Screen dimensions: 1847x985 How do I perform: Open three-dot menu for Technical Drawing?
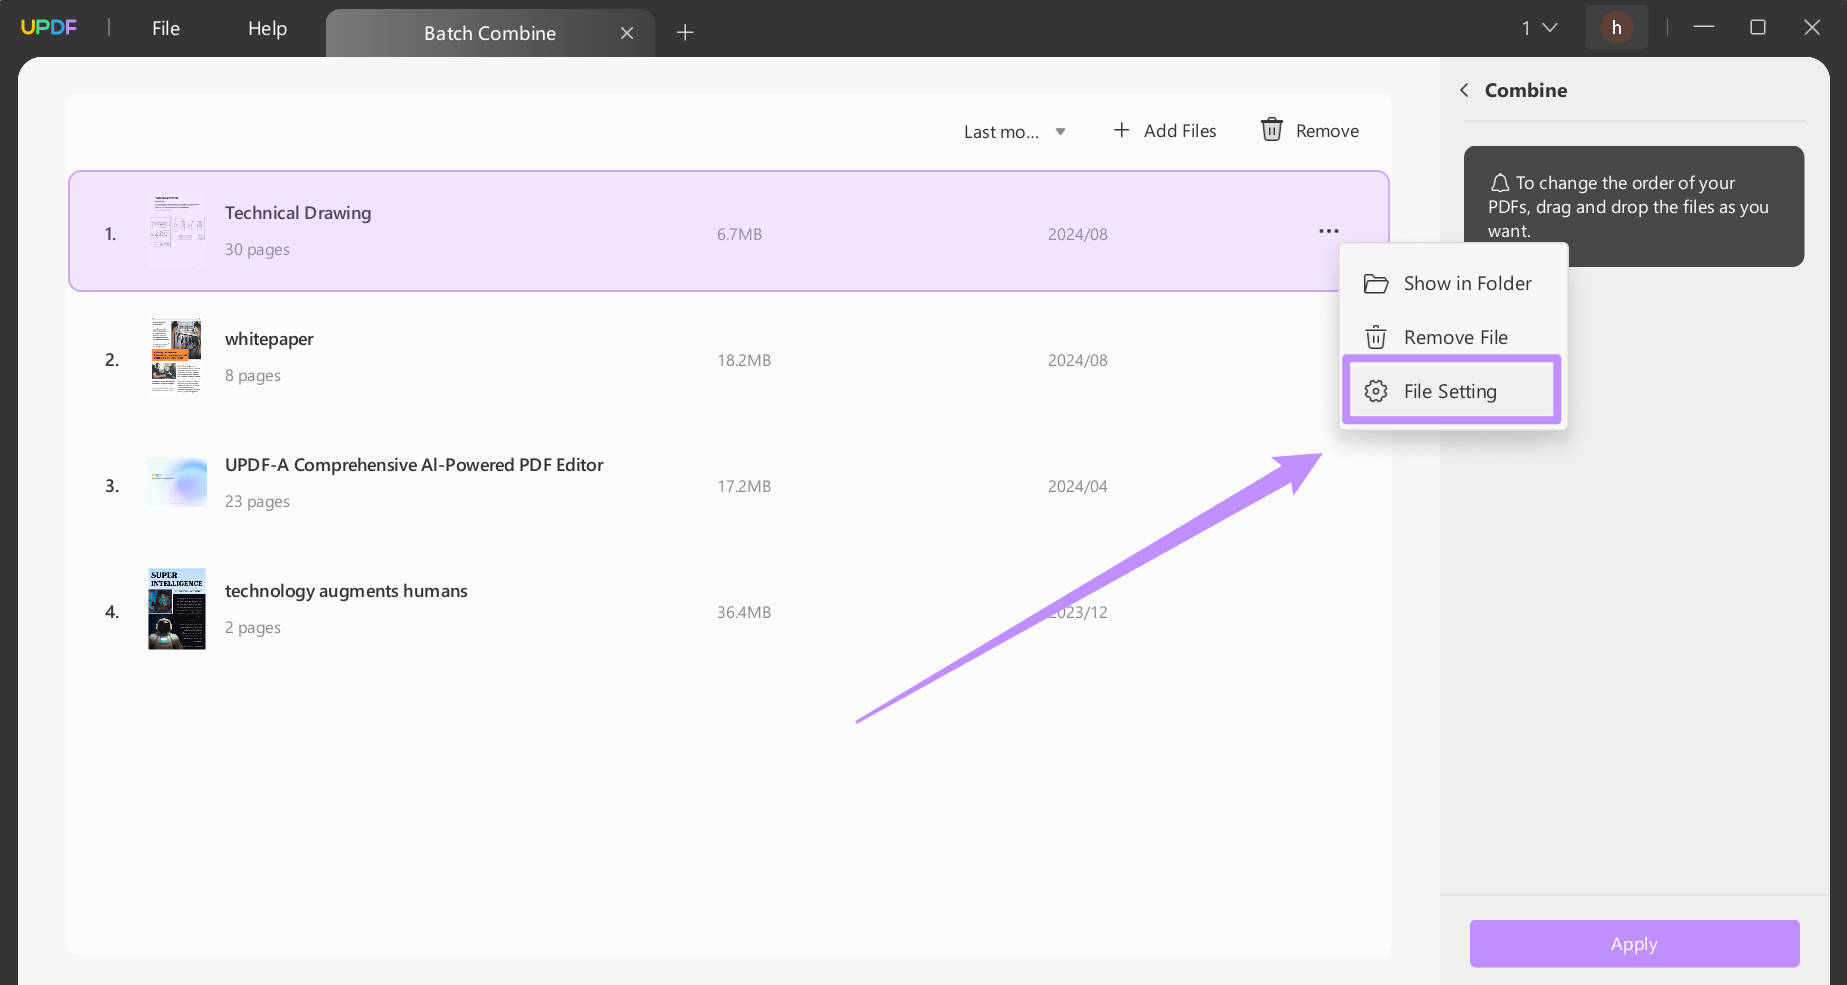tap(1328, 231)
